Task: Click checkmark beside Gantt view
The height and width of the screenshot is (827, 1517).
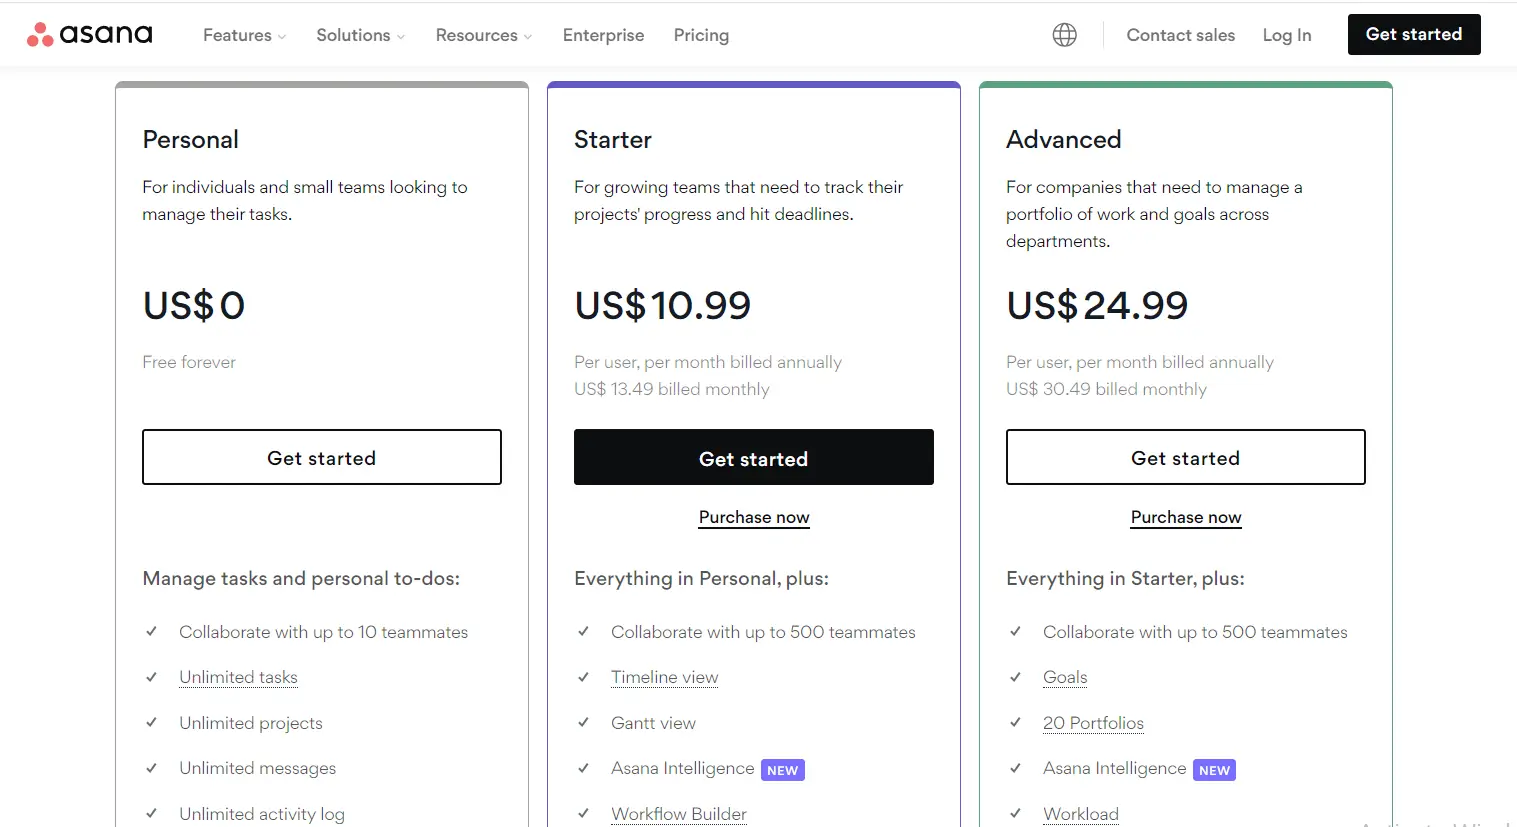Action: pos(583,722)
